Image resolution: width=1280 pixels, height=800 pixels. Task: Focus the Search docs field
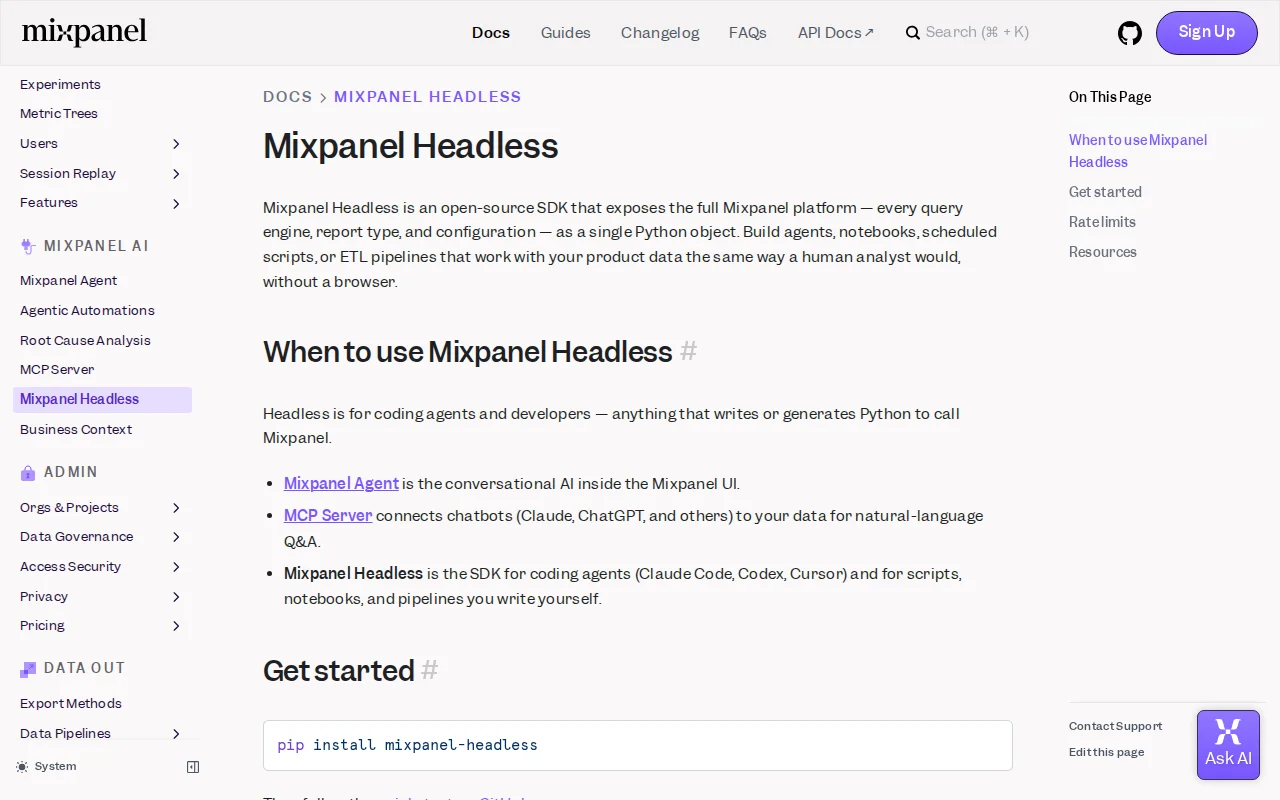click(x=977, y=33)
